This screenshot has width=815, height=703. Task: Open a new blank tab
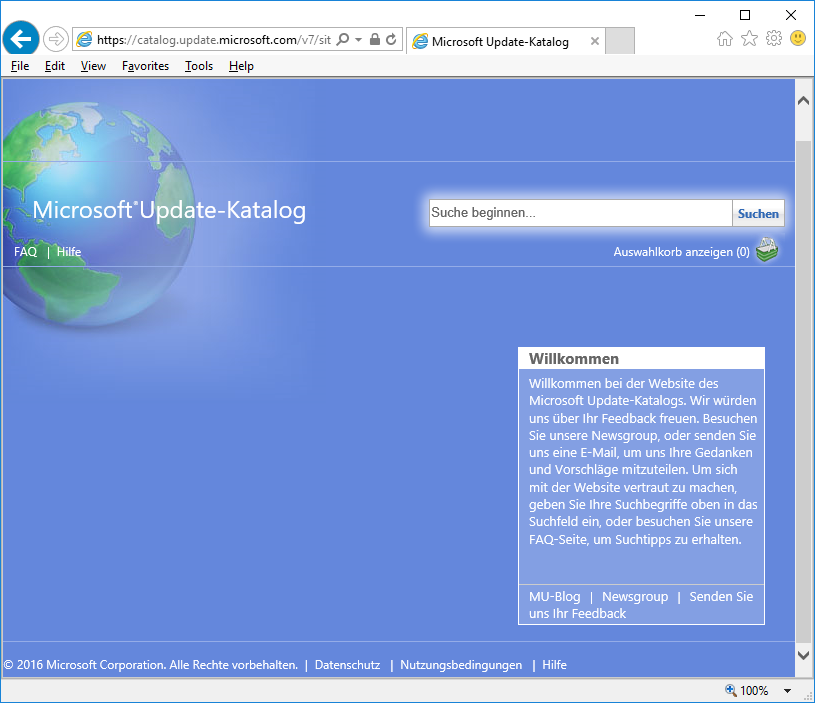620,41
